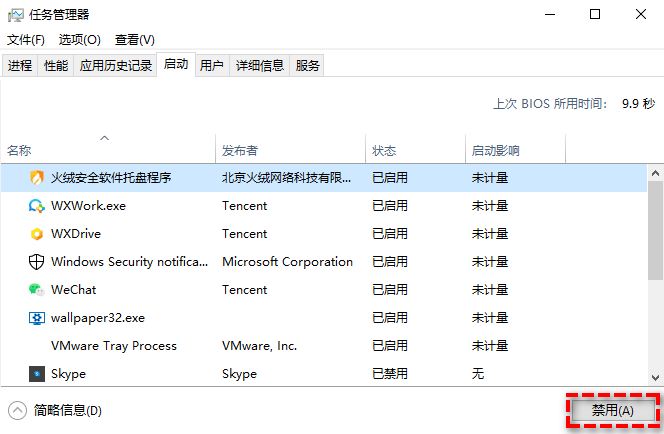
Task: Click the Skype app icon
Action: pyautogui.click(x=37, y=374)
